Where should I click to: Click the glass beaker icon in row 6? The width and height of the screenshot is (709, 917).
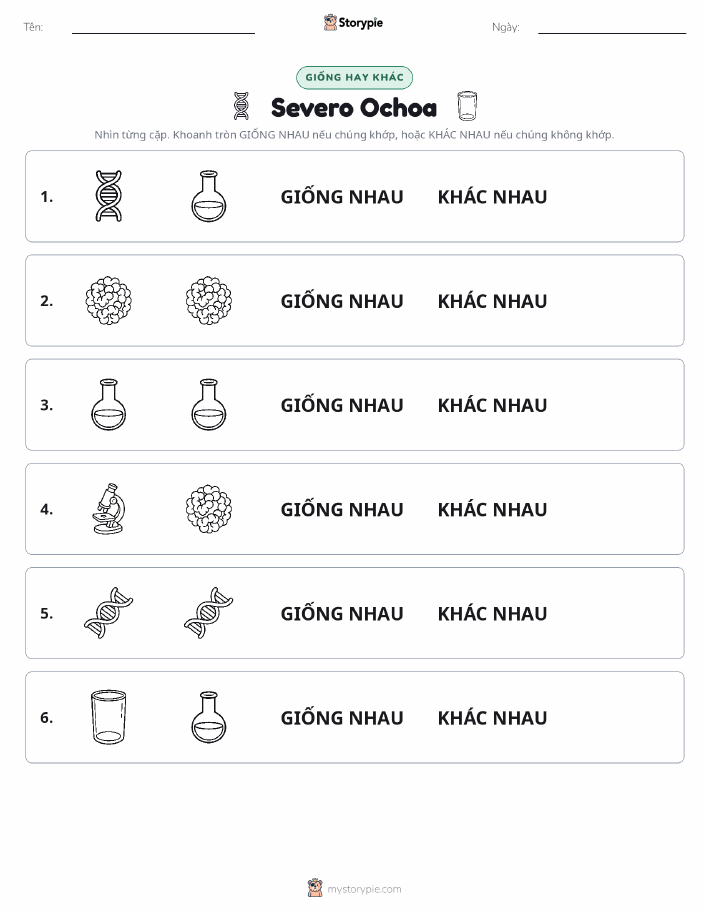click(x=109, y=717)
